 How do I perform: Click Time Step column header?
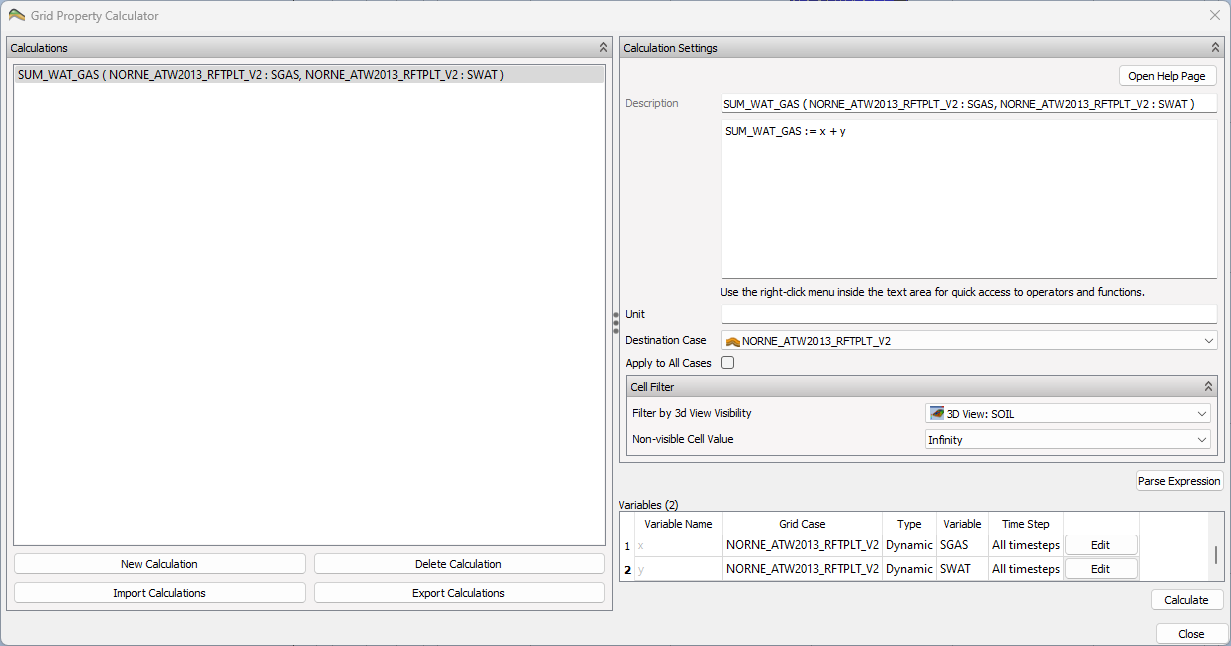click(1026, 524)
